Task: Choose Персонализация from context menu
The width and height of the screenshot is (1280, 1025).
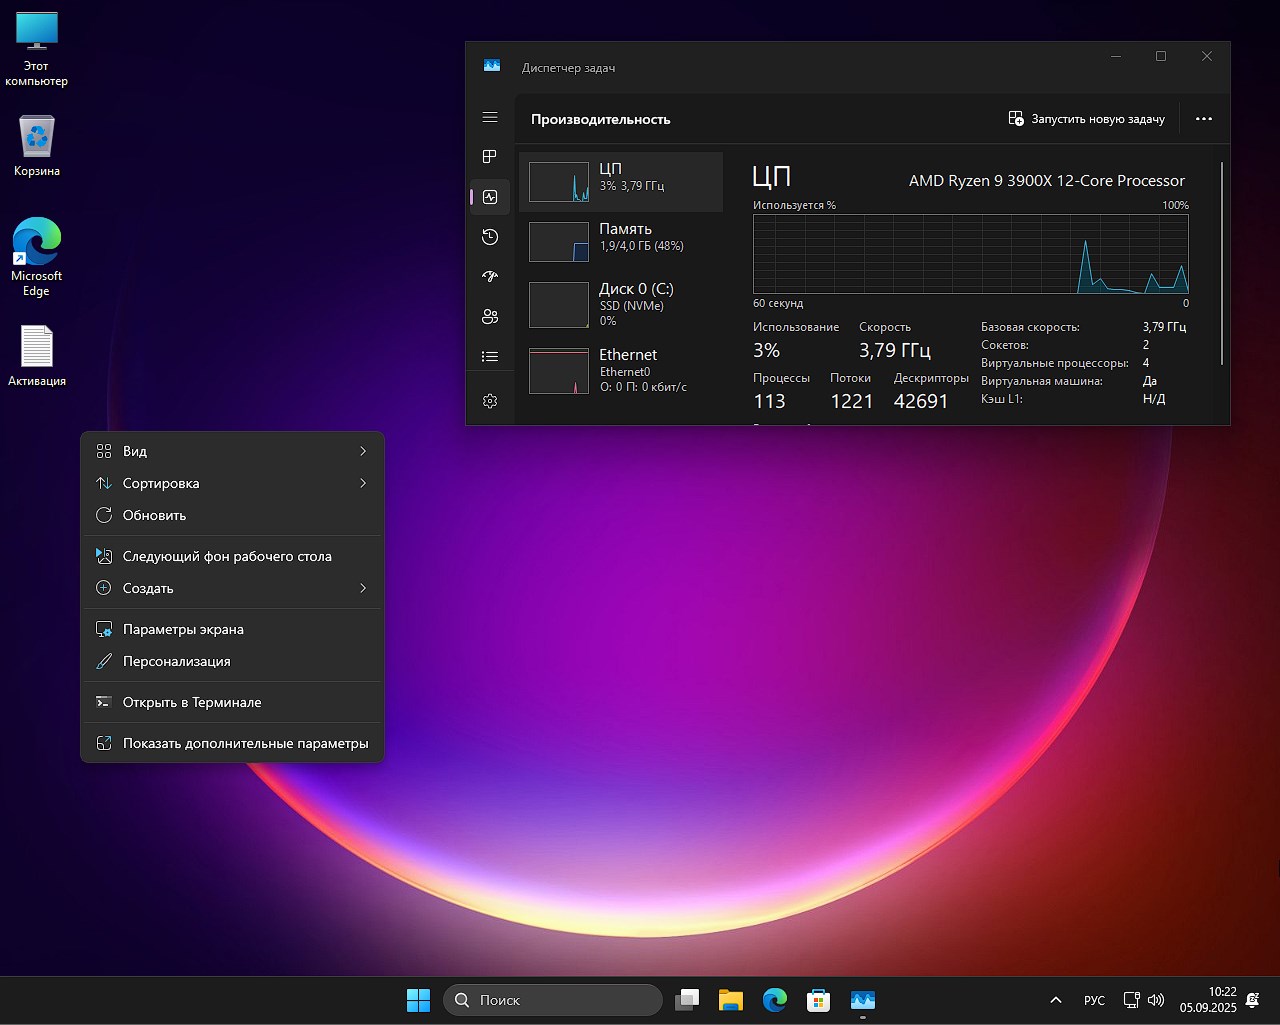Action: (x=177, y=661)
